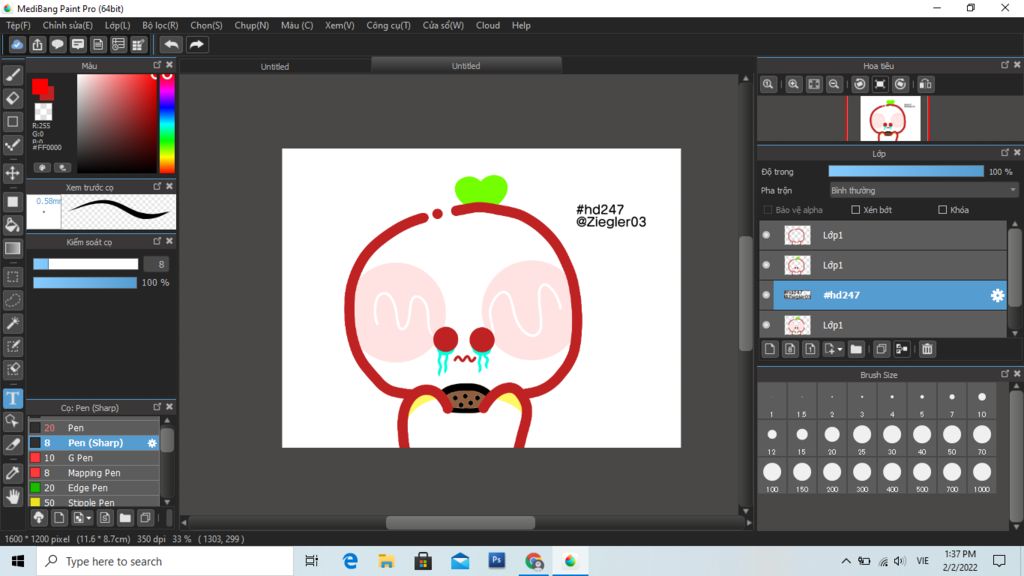Select the Eraser tool
Viewport: 1024px width, 576px height.
[13, 98]
